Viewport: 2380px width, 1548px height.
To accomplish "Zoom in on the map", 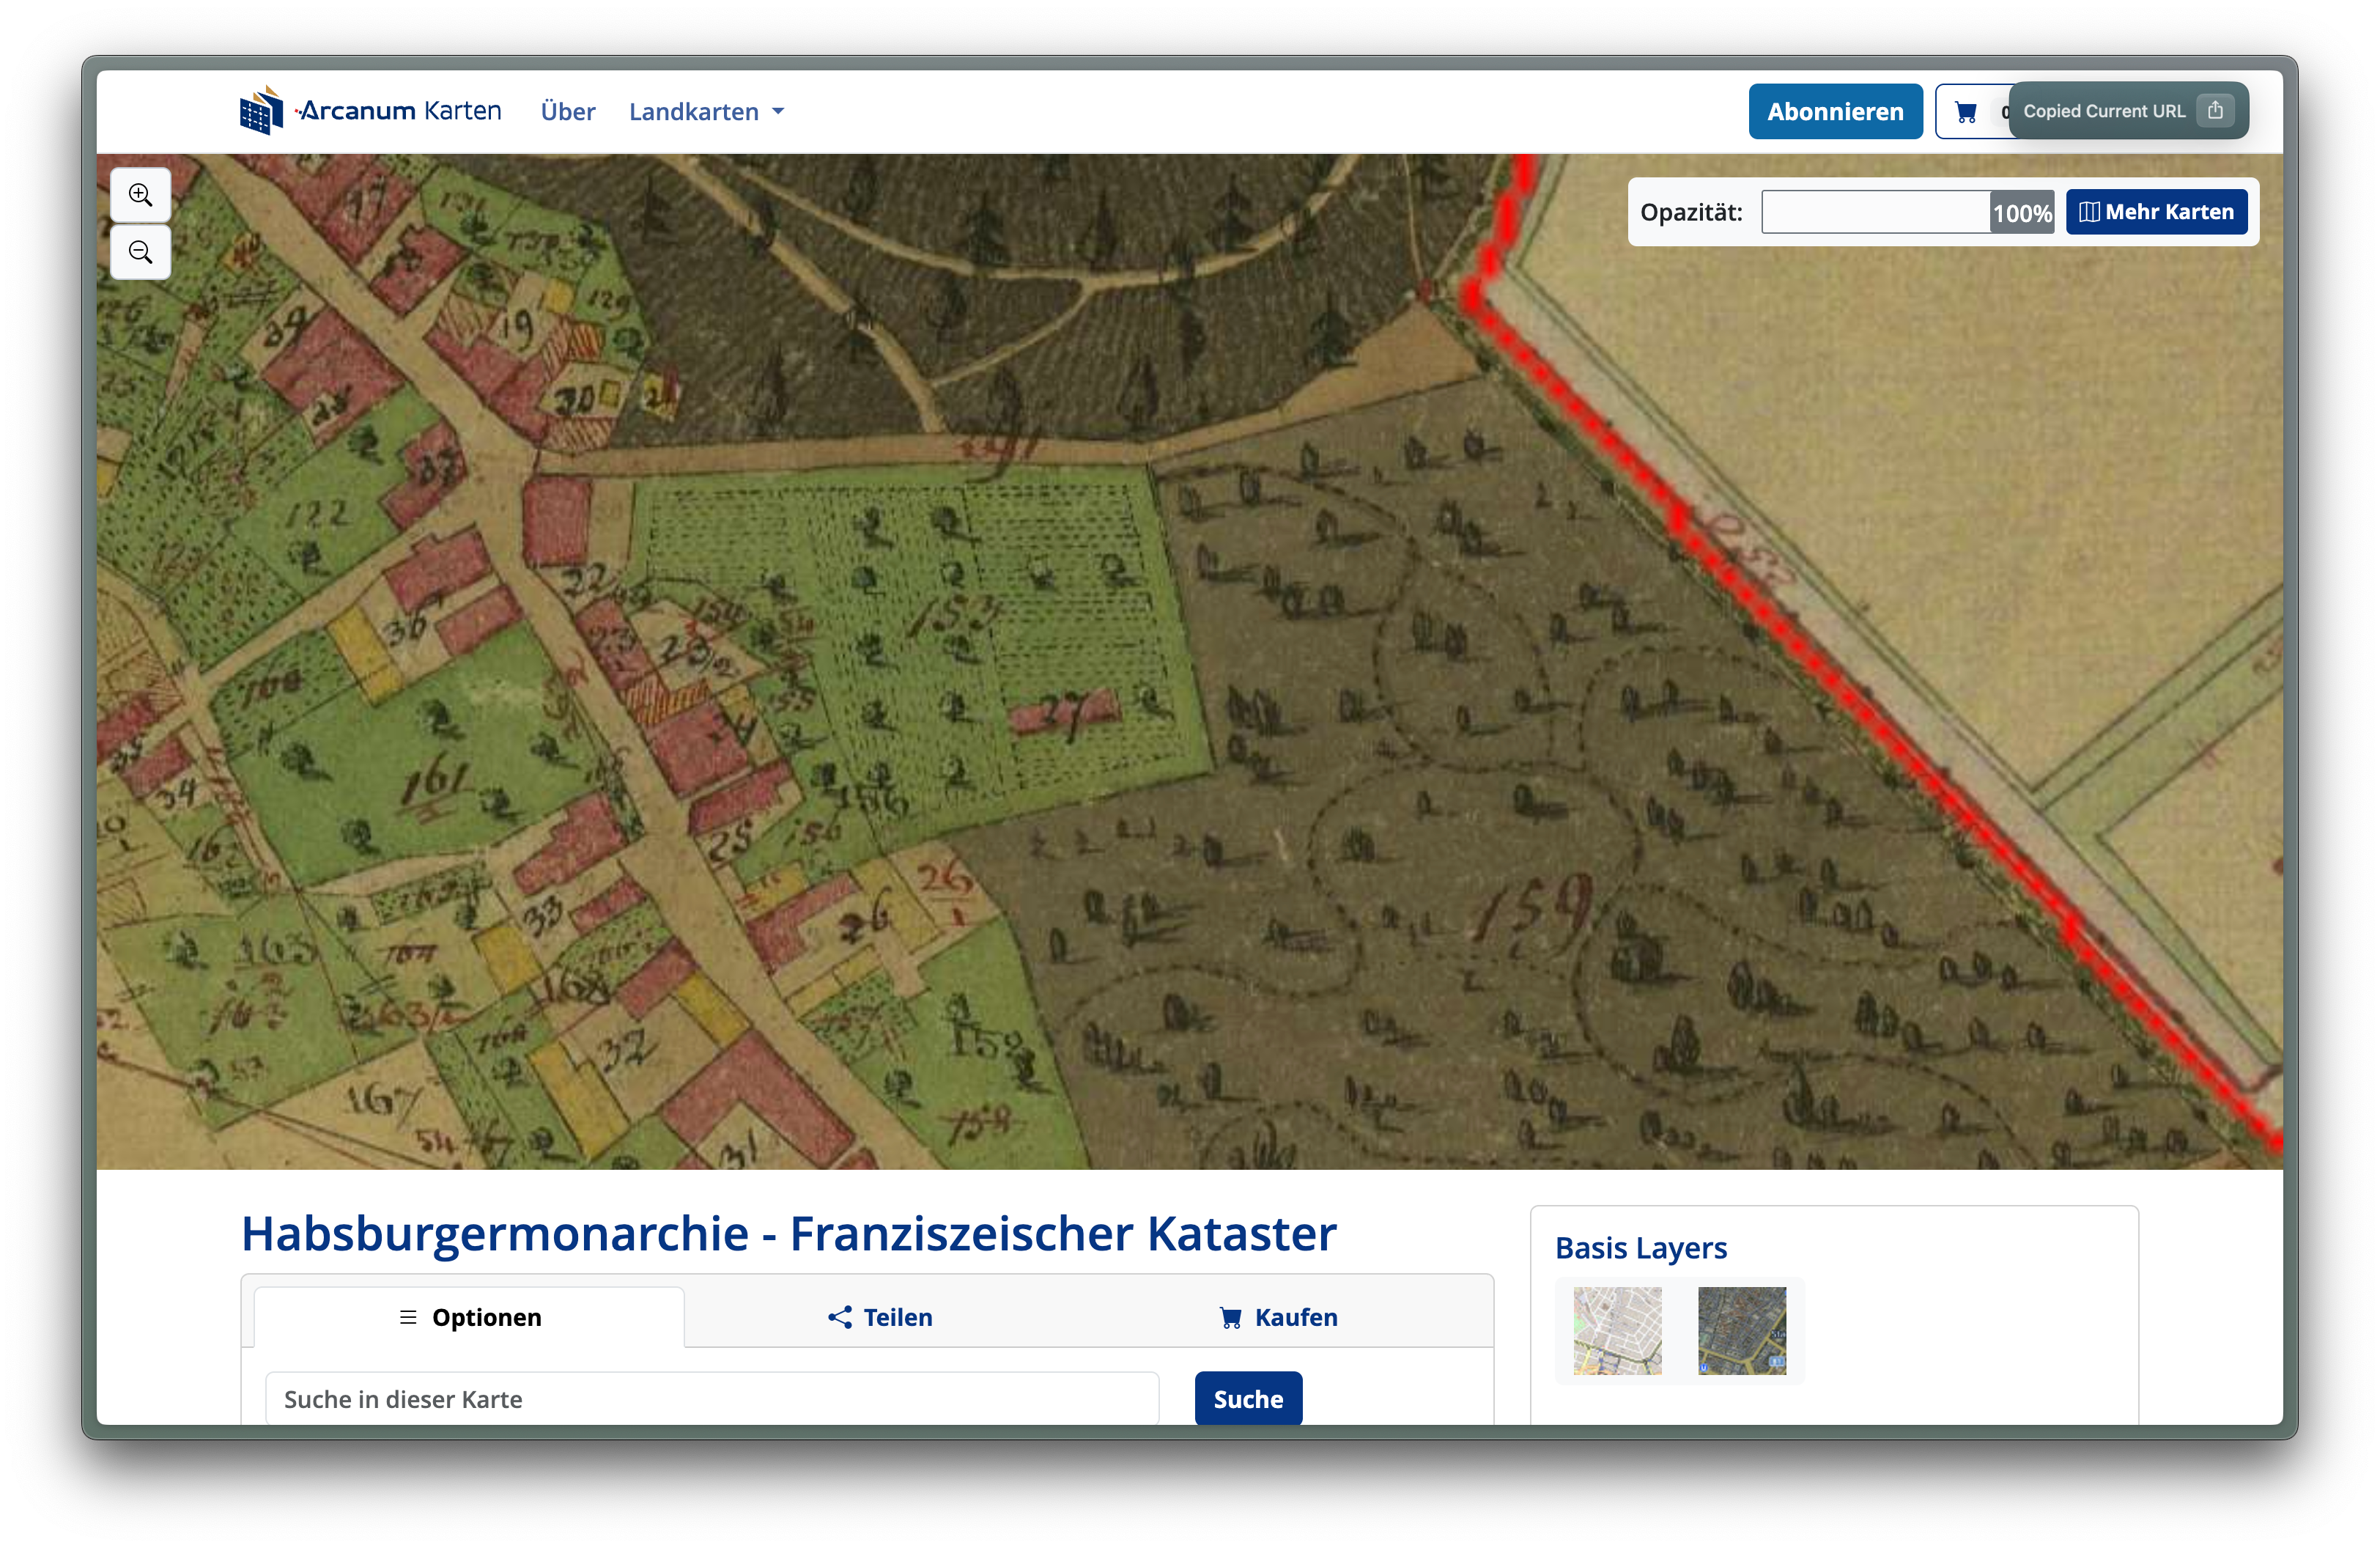I will [140, 195].
